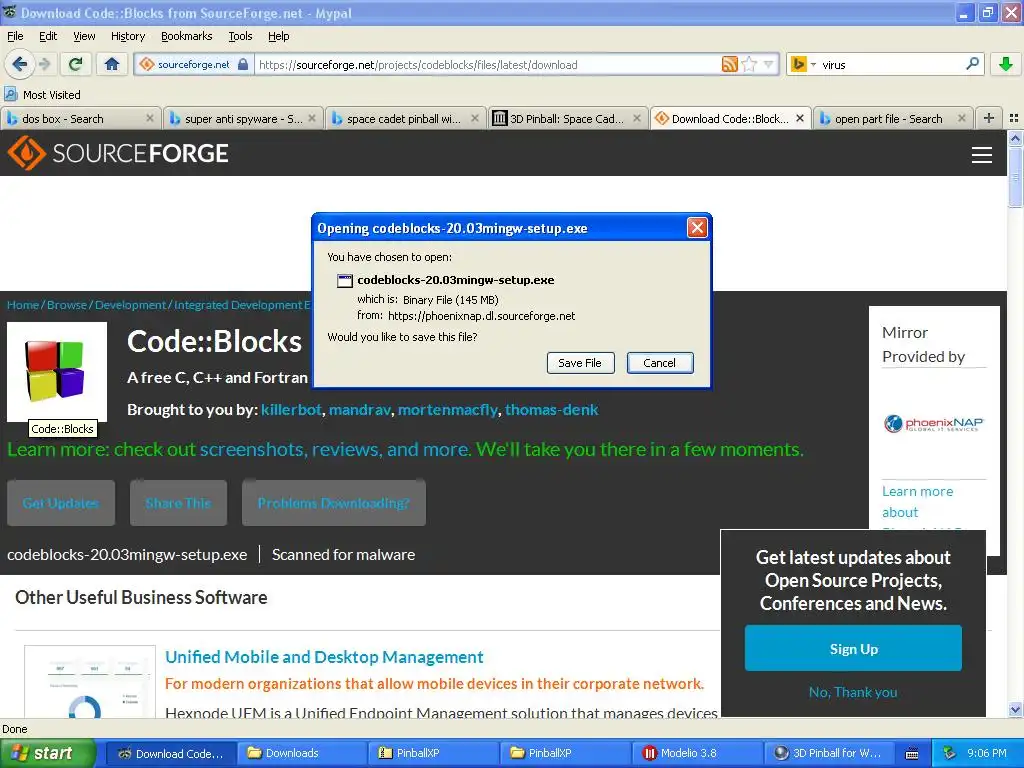
Task: Click the scrollbar down arrow
Action: tap(1015, 709)
